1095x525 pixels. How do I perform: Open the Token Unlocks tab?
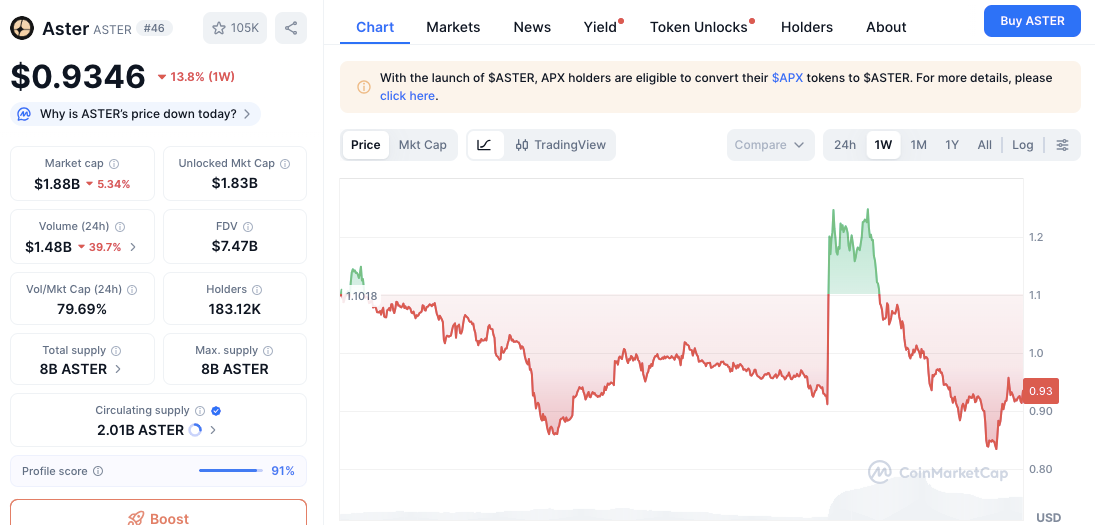(698, 27)
